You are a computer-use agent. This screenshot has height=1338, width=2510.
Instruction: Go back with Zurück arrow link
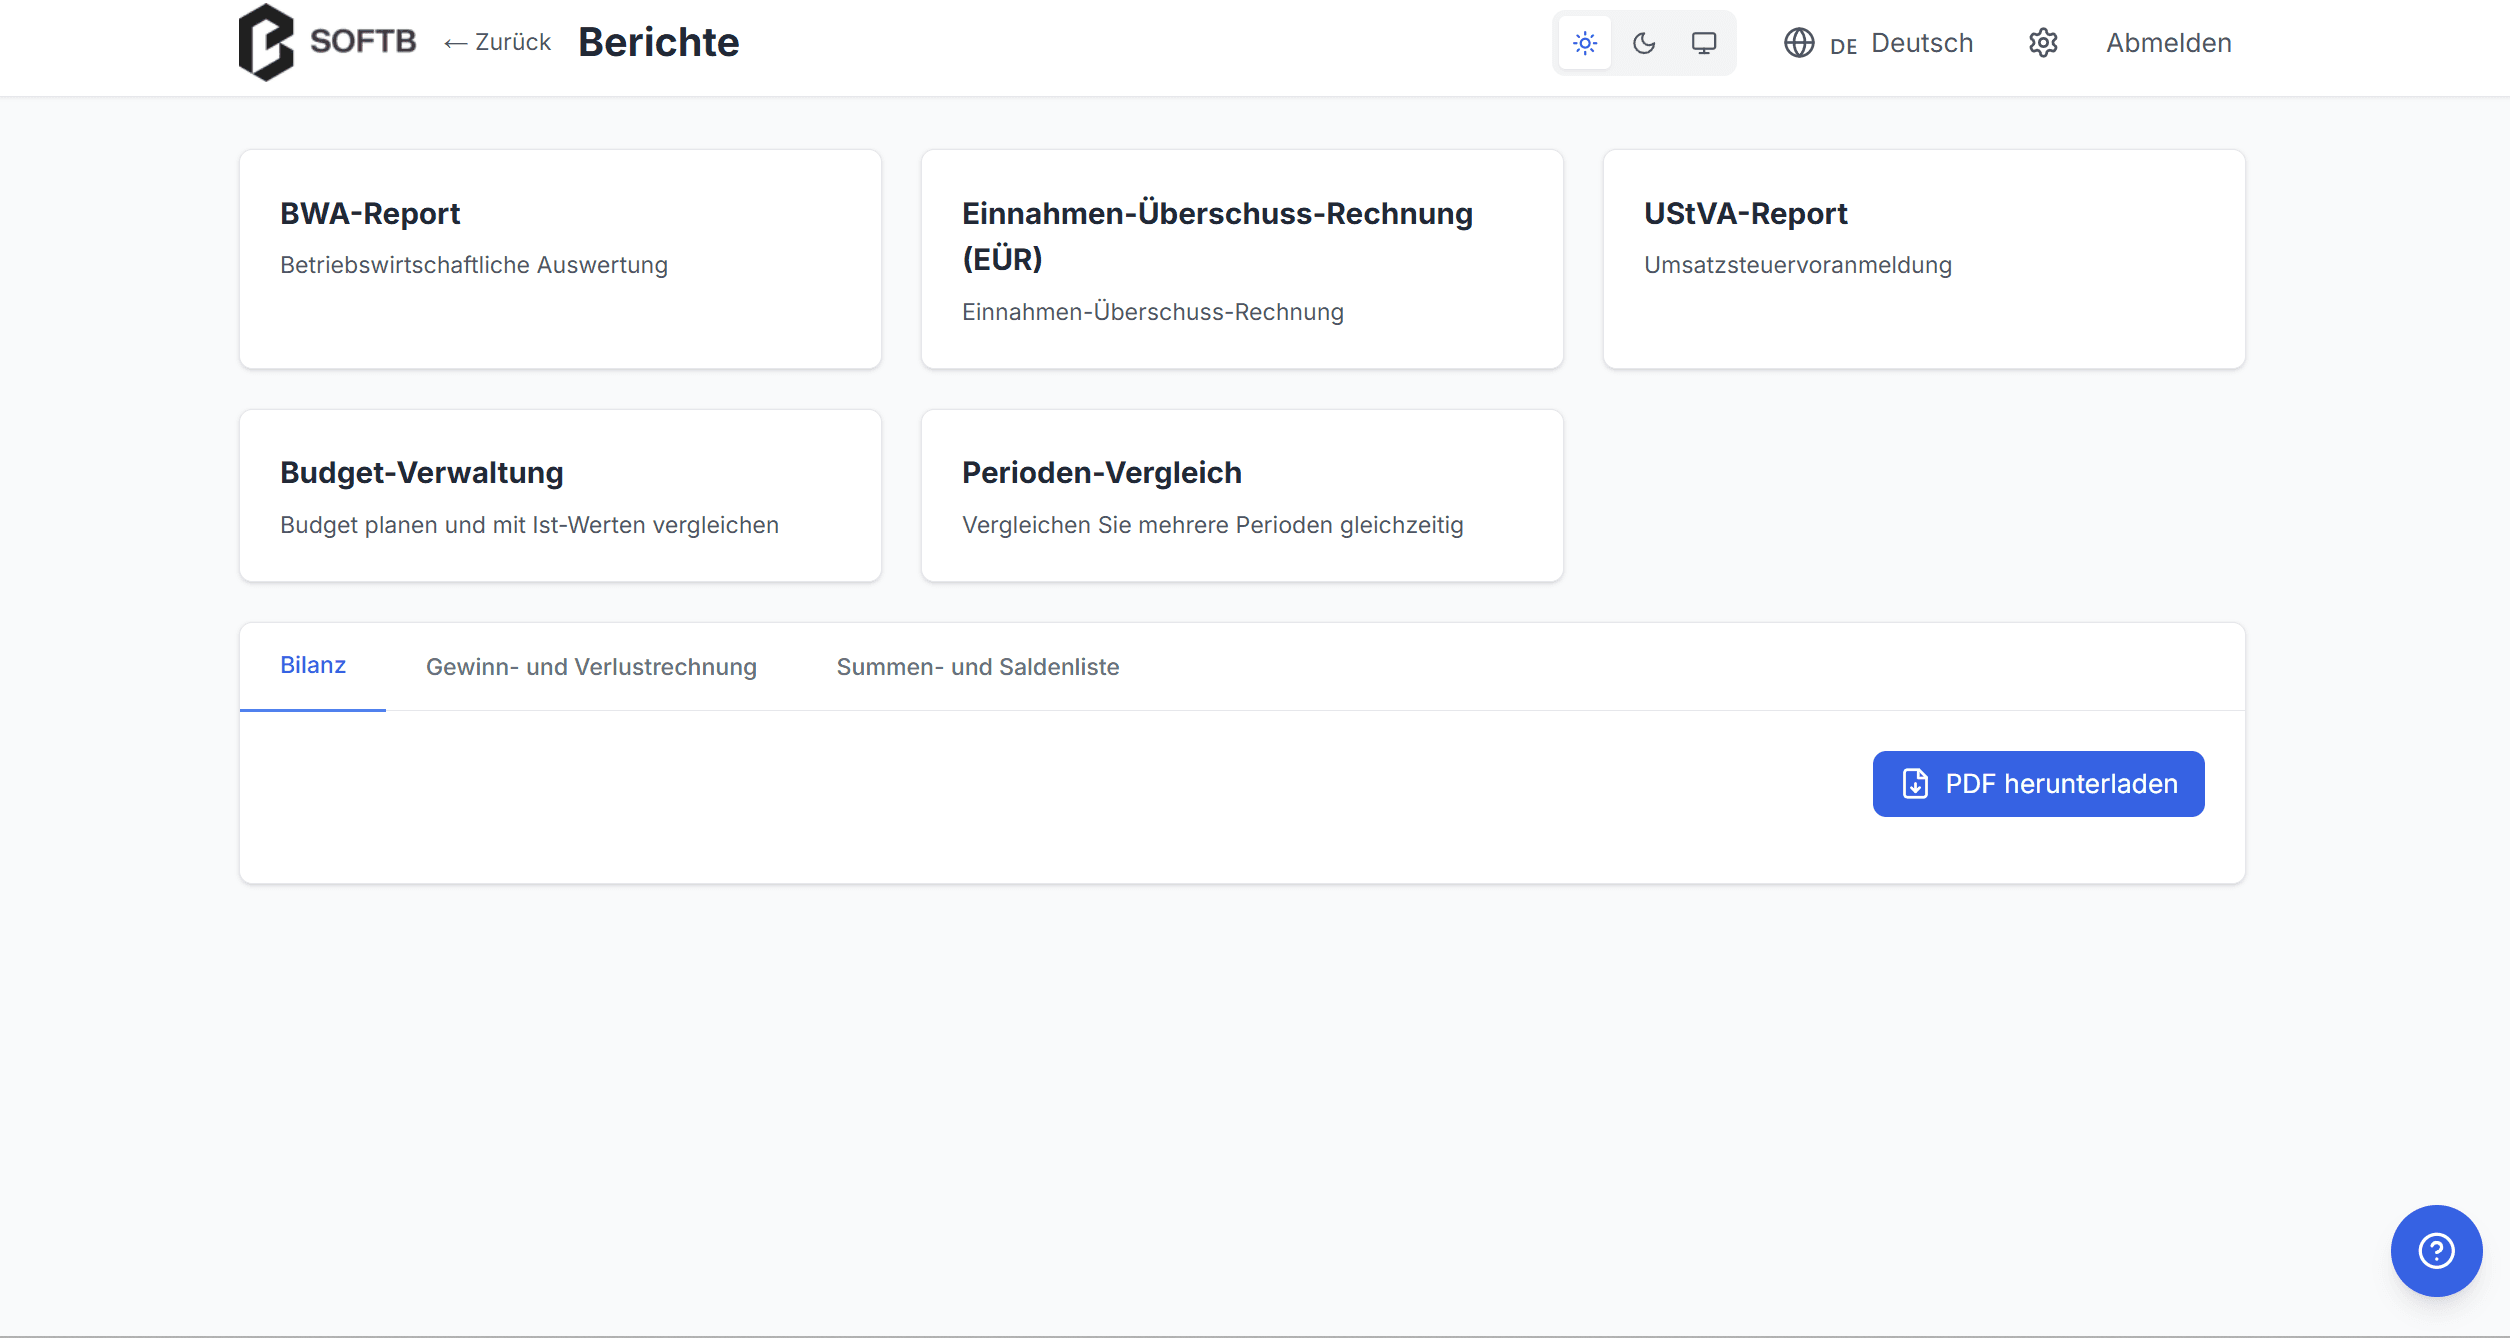(498, 42)
